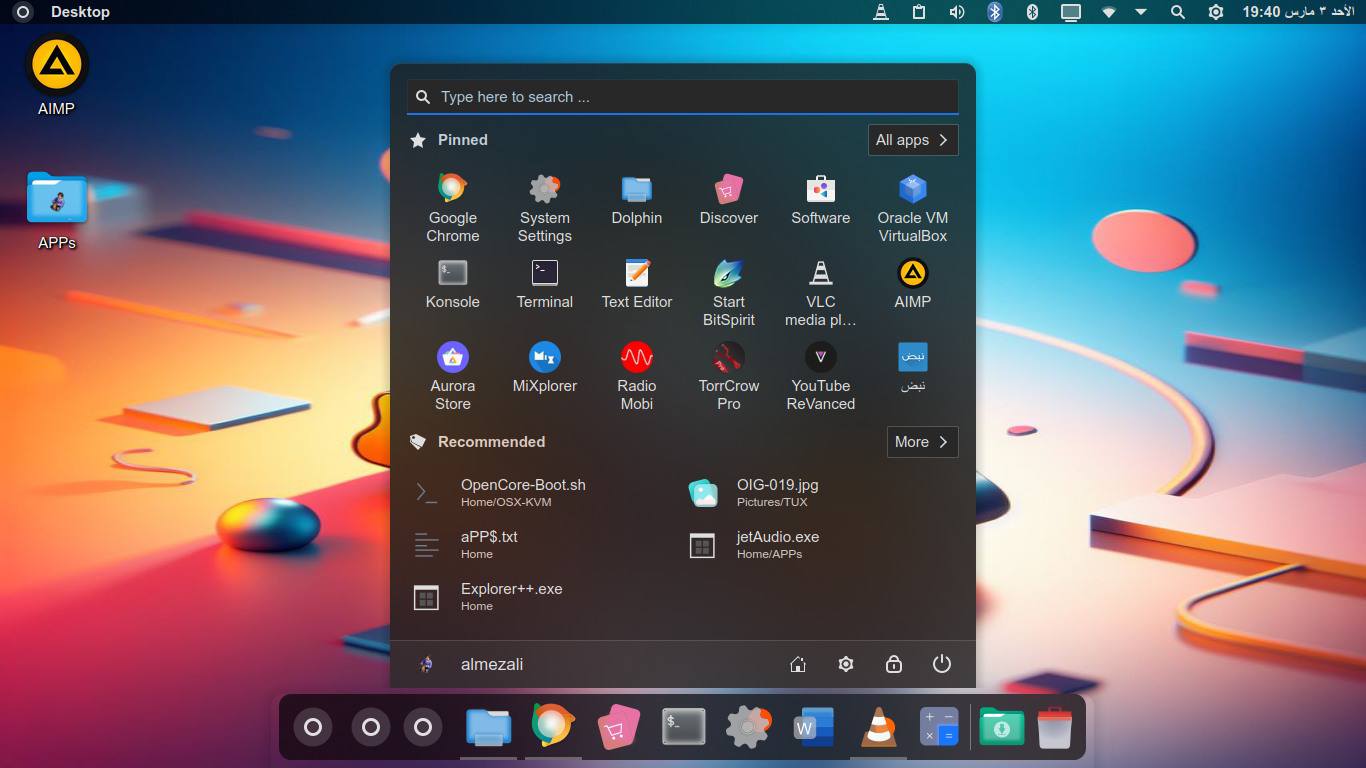The image size is (1366, 768).
Task: Open Dolphin file manager in pinned apps
Action: point(636,200)
